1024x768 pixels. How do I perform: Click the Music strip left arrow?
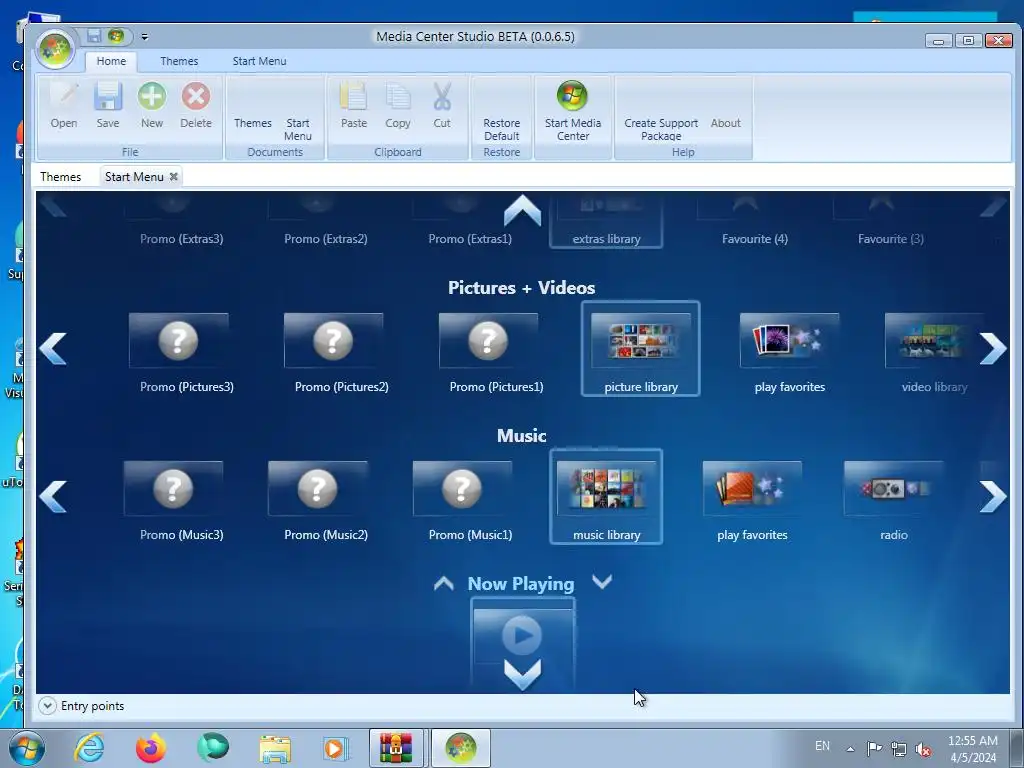click(53, 496)
